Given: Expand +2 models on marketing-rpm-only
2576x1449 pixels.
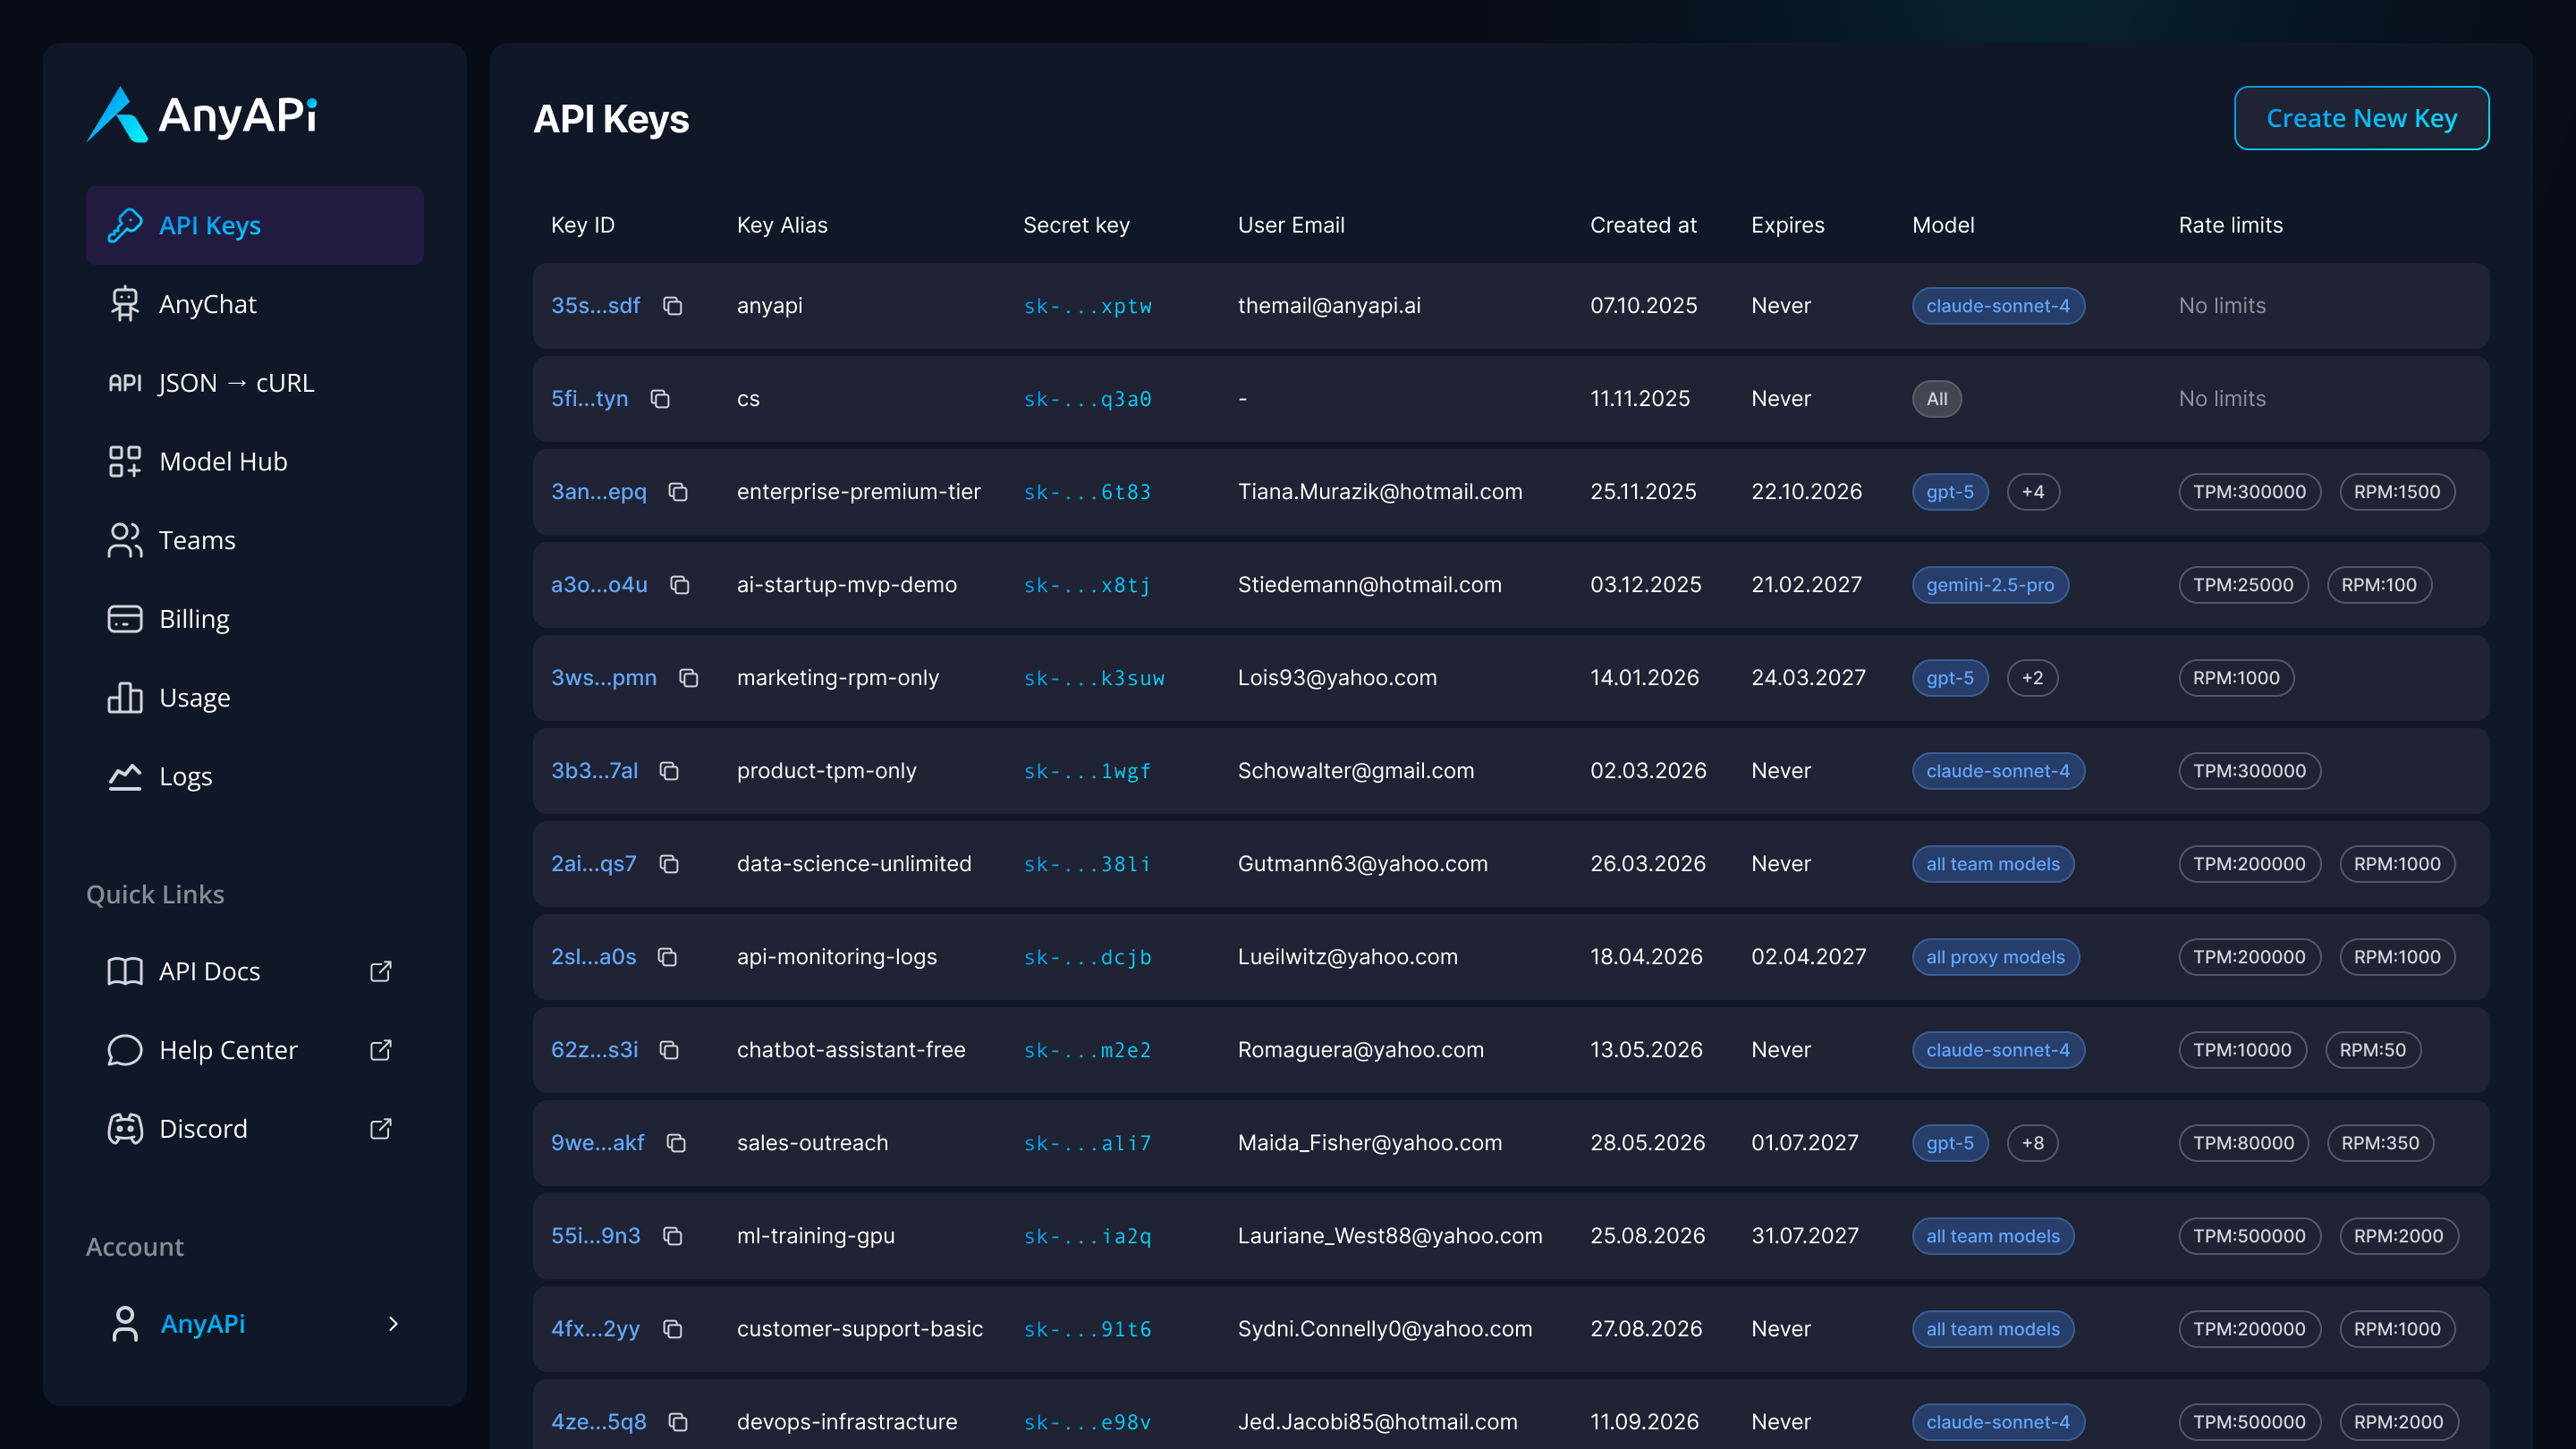Looking at the screenshot, I should tap(2032, 678).
